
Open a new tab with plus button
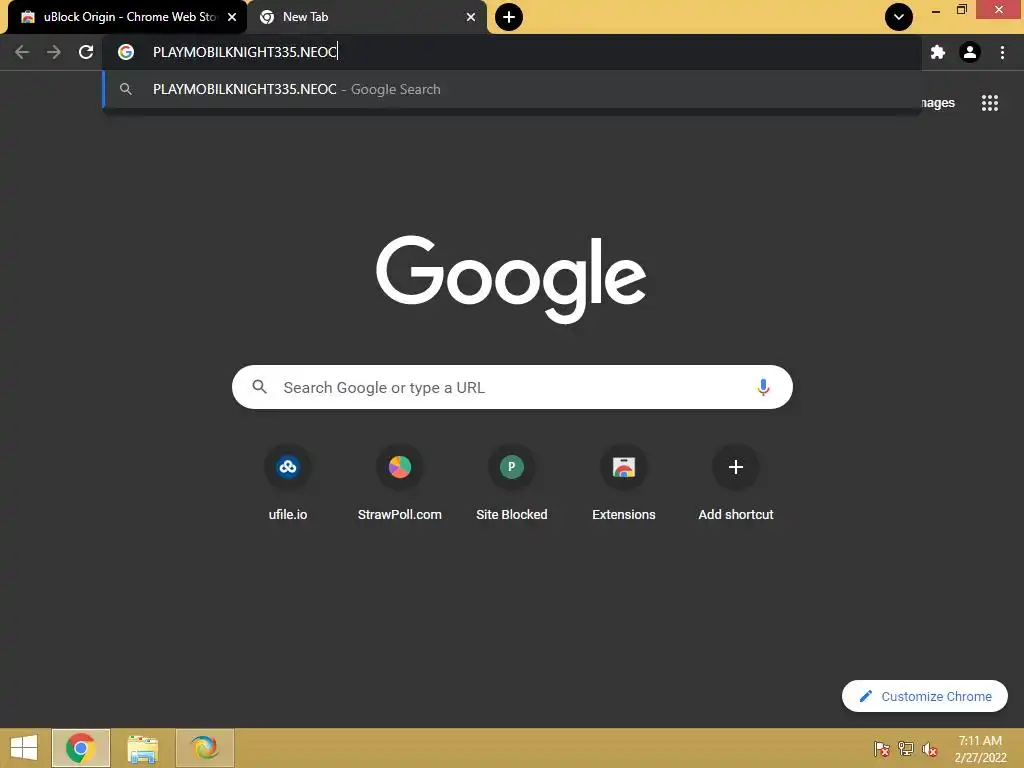click(x=509, y=17)
